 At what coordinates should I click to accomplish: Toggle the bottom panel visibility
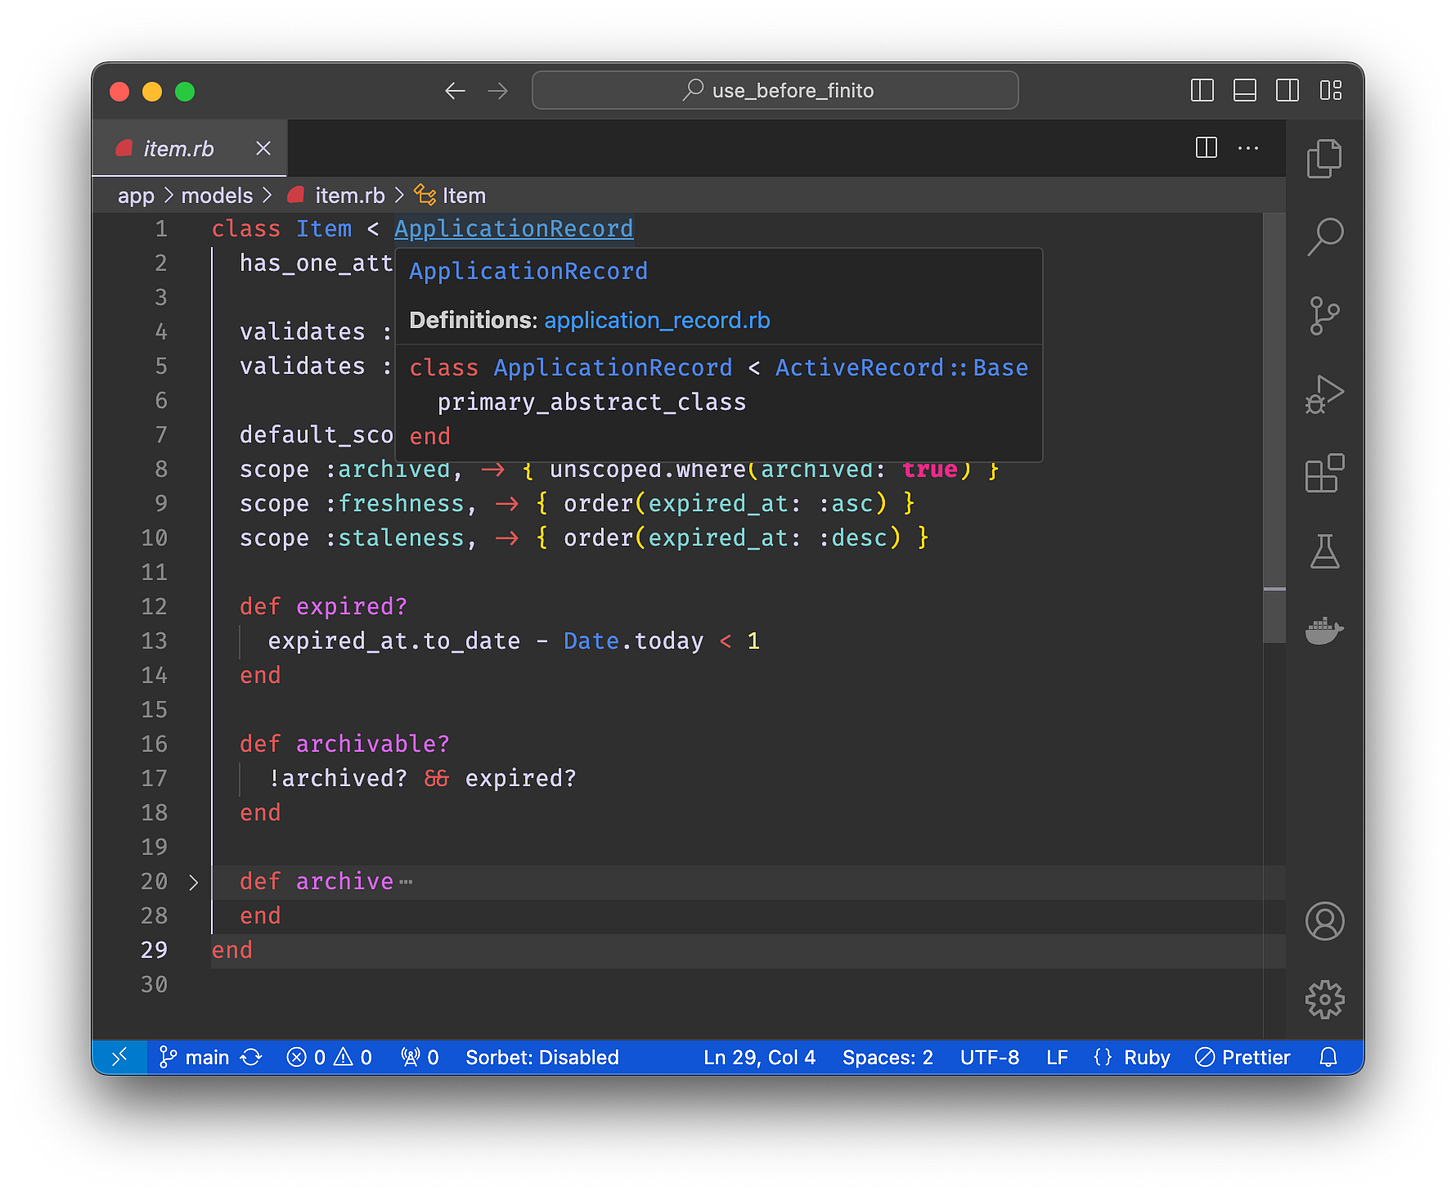[x=1244, y=90]
